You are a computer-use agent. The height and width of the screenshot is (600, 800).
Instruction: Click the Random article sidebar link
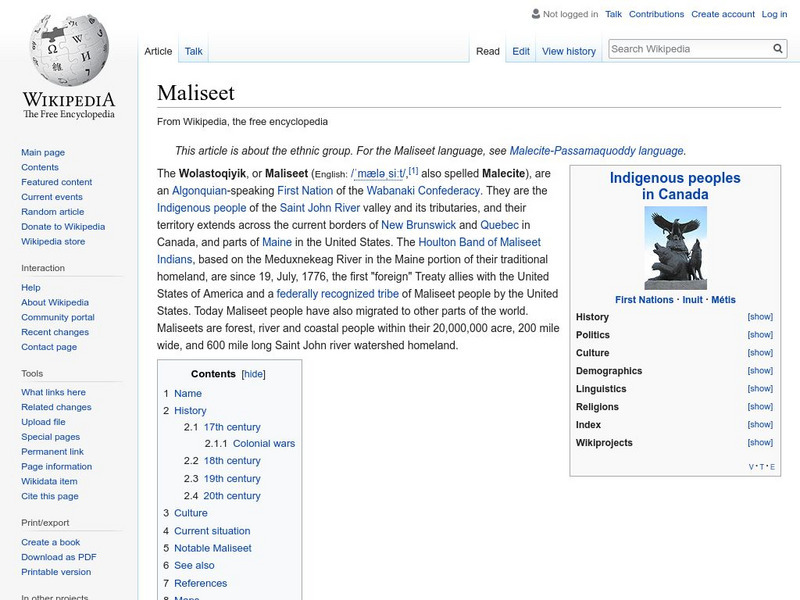click(53, 211)
